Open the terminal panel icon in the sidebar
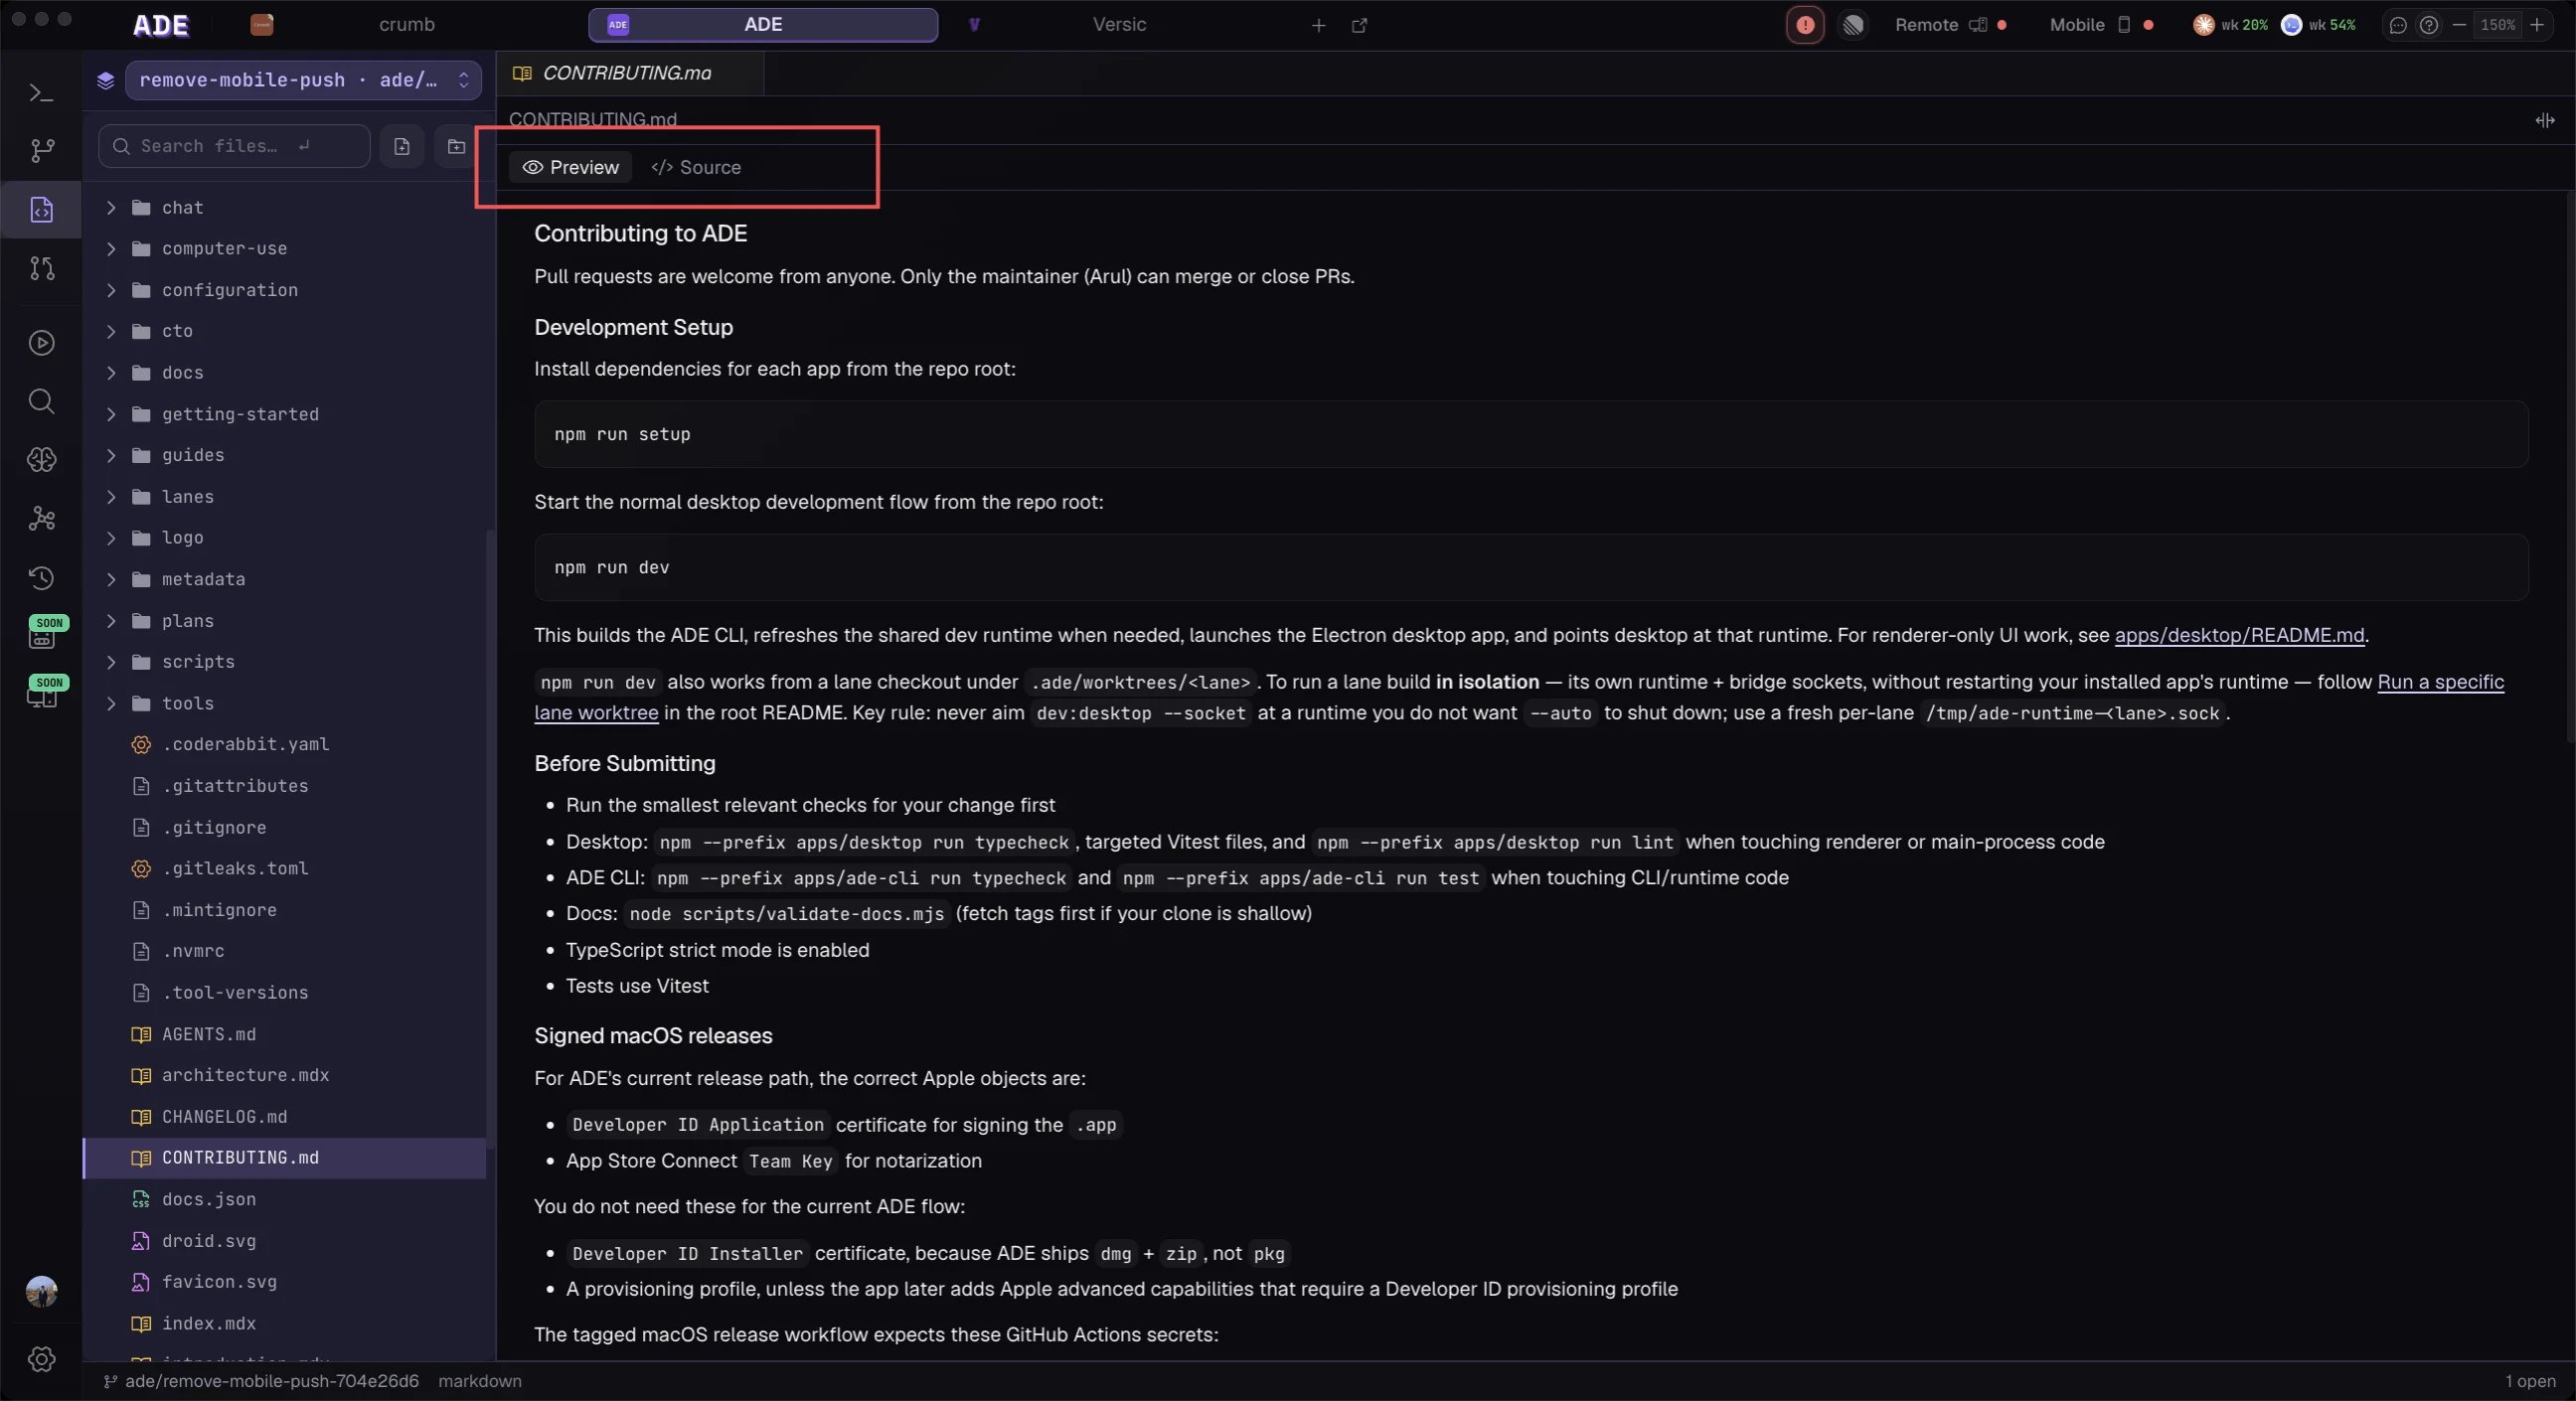The width and height of the screenshot is (2576, 1401). coord(41,93)
